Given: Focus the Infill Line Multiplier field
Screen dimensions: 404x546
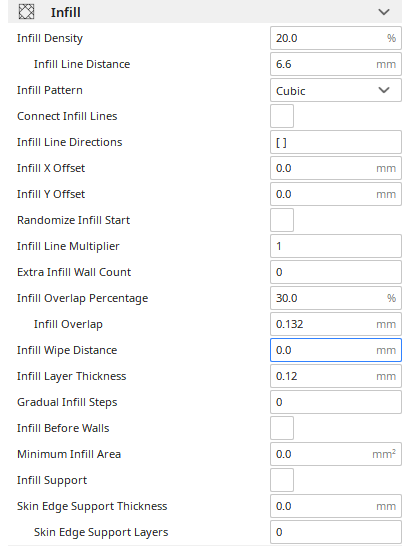Looking at the screenshot, I should pos(336,246).
